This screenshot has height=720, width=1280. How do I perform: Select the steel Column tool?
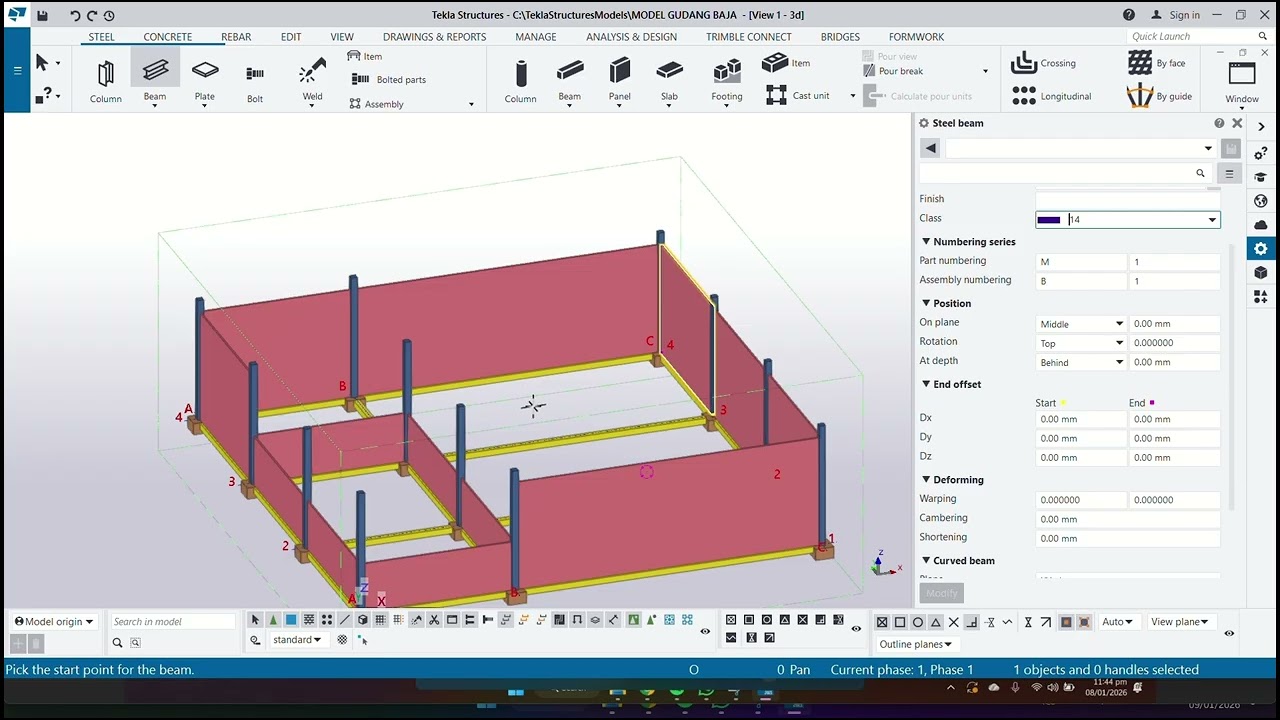pyautogui.click(x=105, y=80)
